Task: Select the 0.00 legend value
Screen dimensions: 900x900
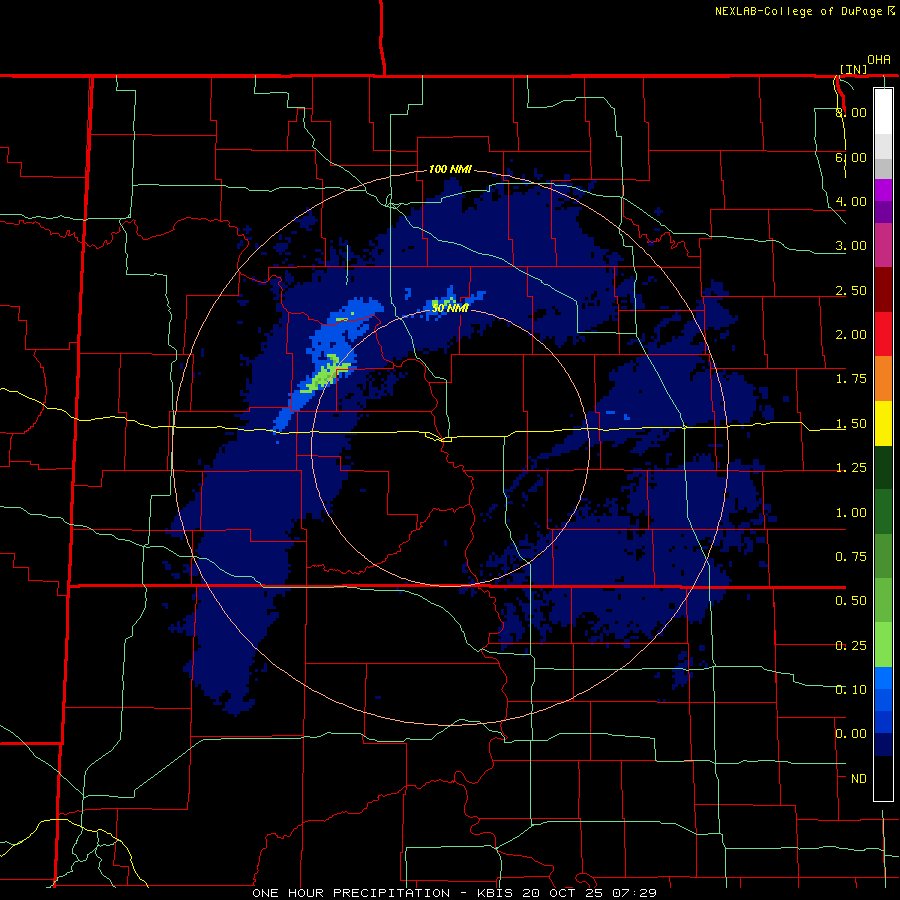Action: (851, 734)
